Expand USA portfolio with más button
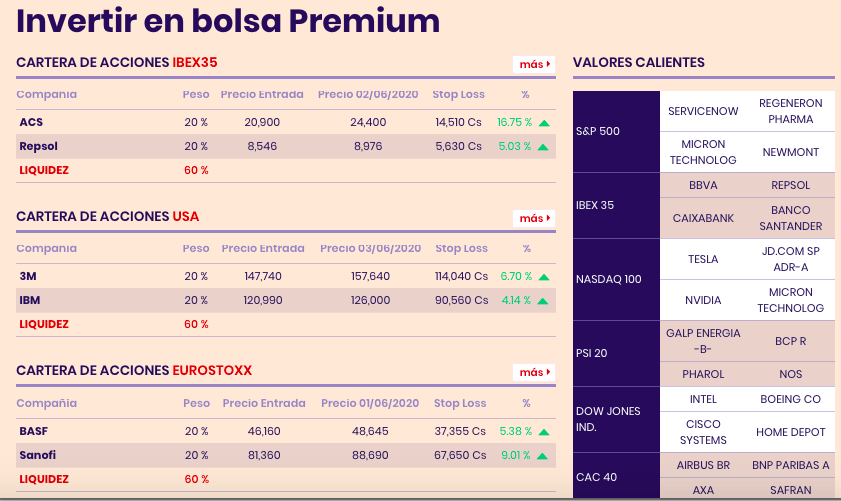 tap(534, 218)
